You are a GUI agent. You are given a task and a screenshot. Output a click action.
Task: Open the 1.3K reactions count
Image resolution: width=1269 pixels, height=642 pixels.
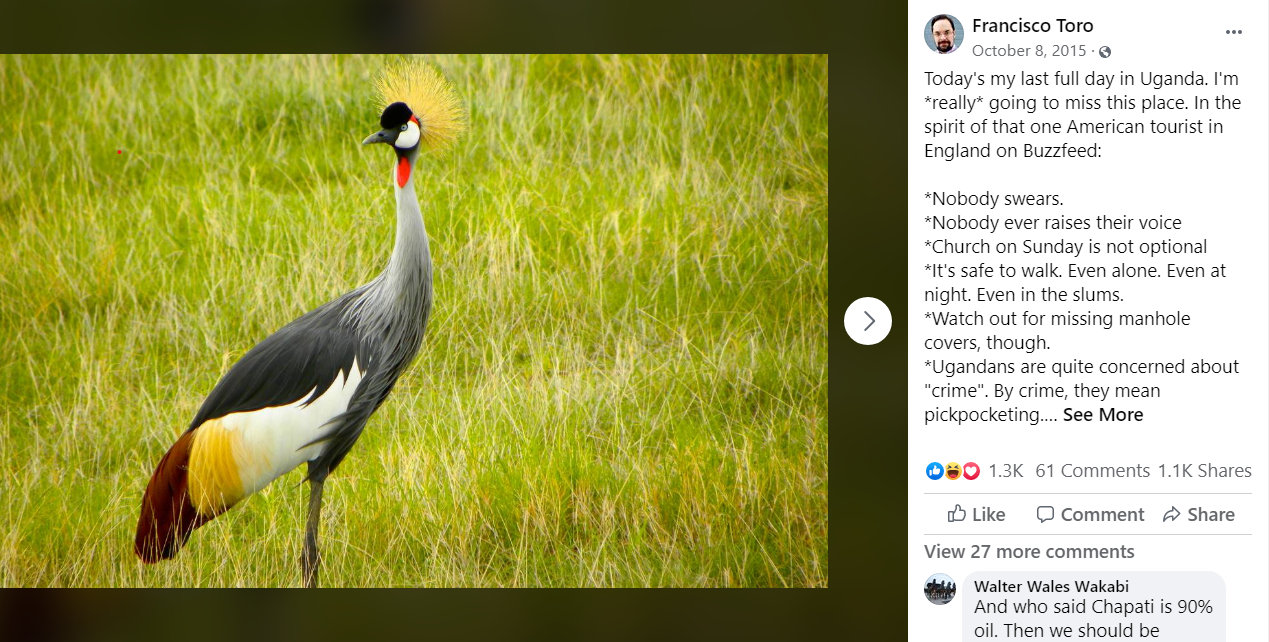coord(1005,471)
